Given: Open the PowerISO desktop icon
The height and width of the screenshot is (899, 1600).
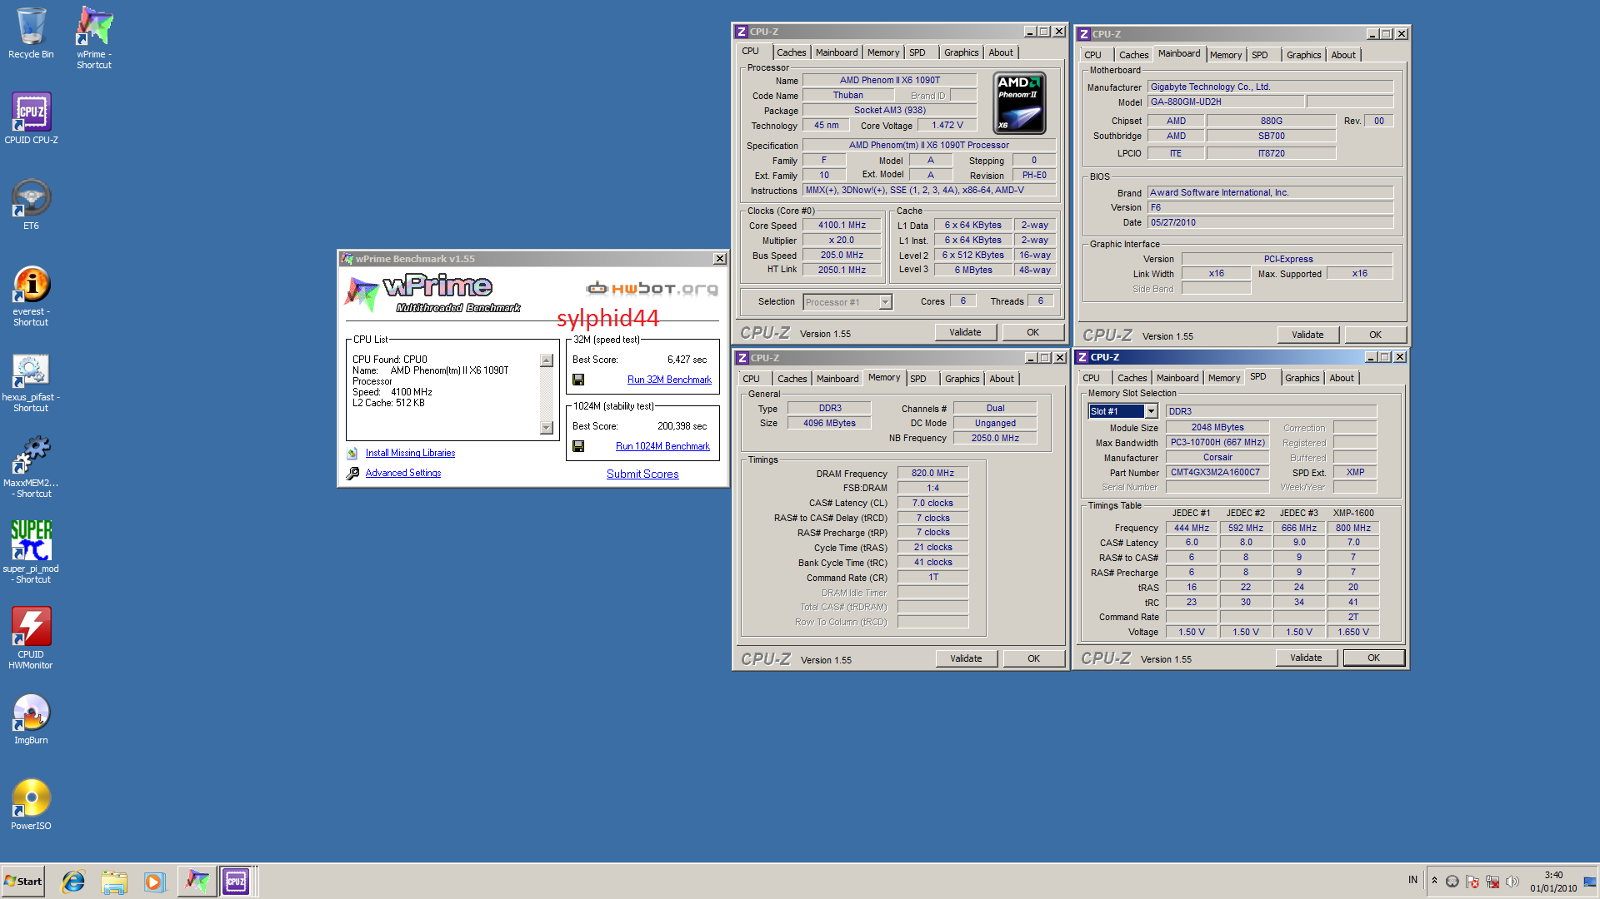Looking at the screenshot, I should [x=31, y=804].
